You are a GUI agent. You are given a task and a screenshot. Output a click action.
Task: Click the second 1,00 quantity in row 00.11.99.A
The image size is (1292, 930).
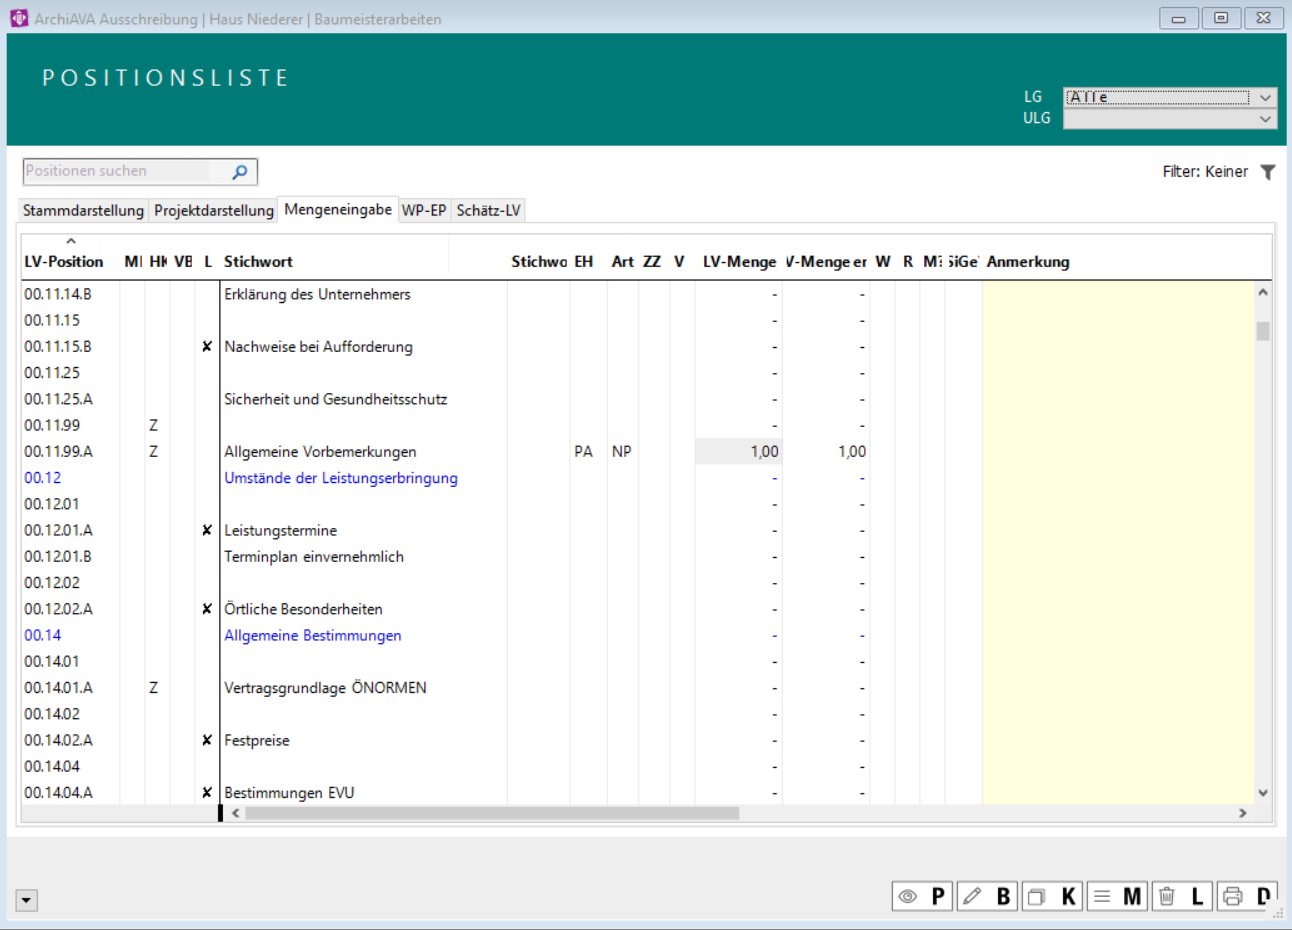(x=852, y=452)
